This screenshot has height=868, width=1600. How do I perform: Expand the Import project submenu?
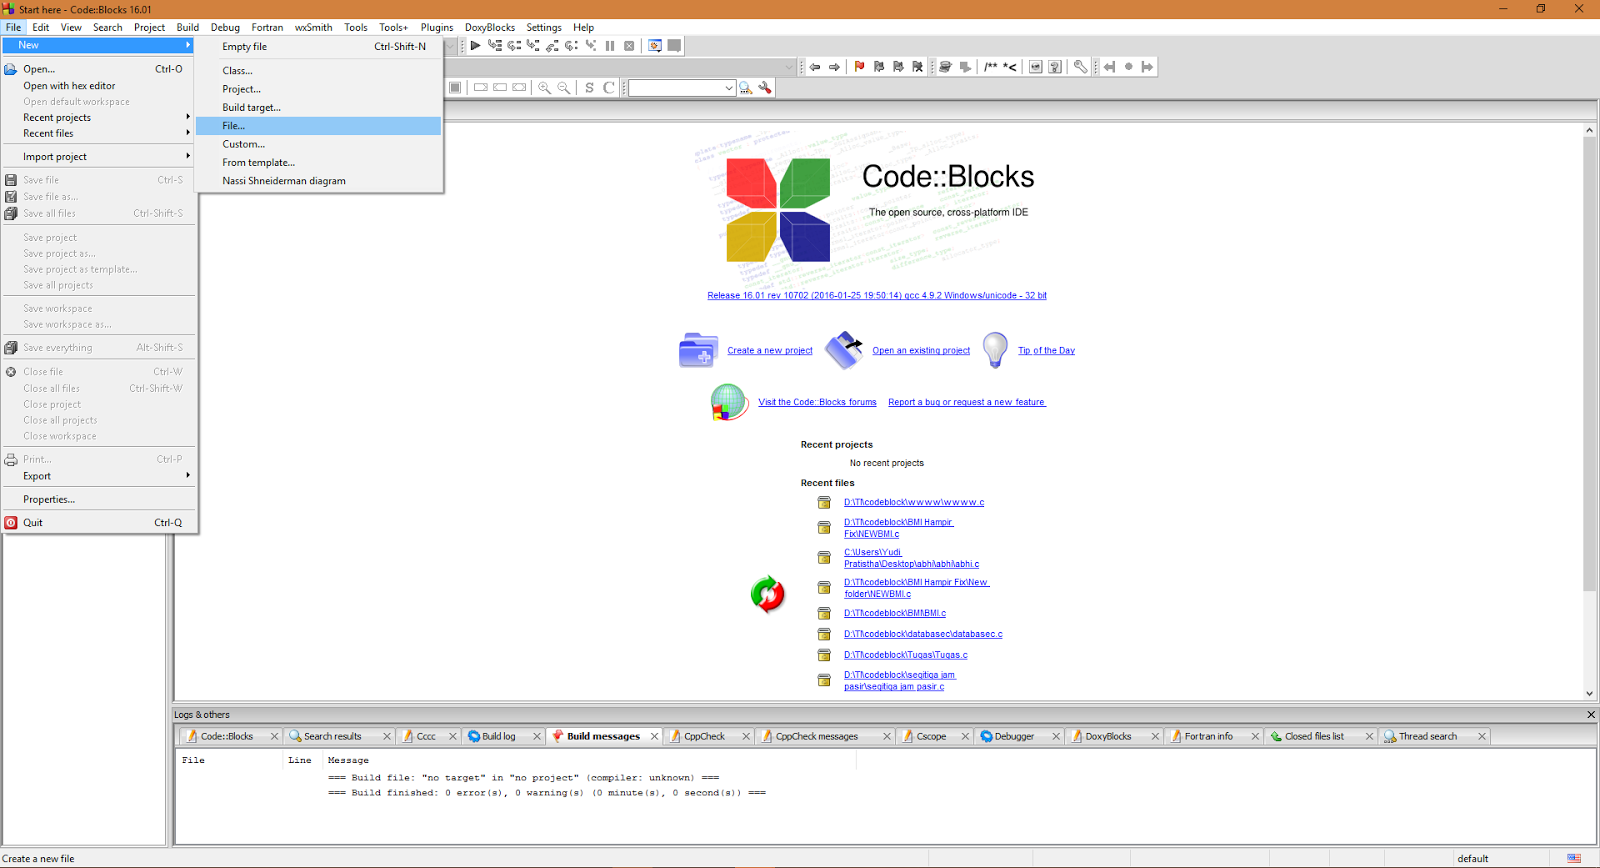[x=98, y=157]
